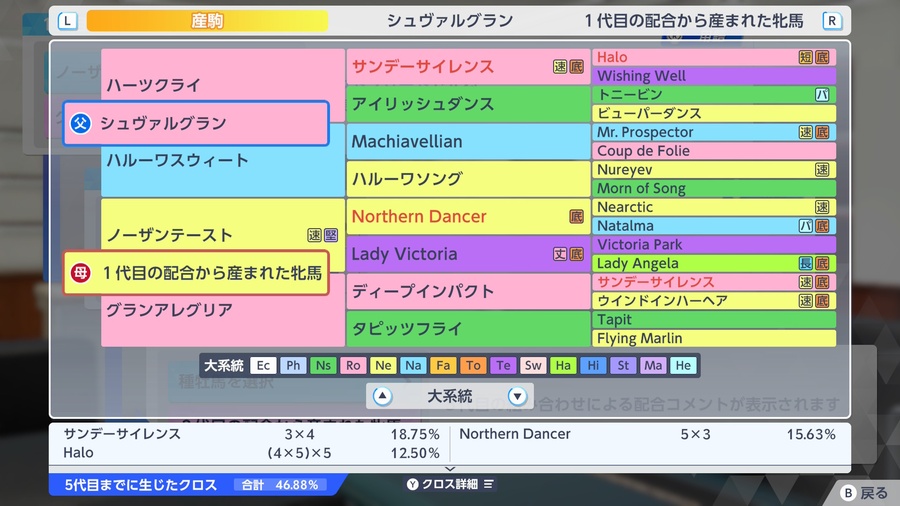Click the red 母 dam icon

(80, 273)
